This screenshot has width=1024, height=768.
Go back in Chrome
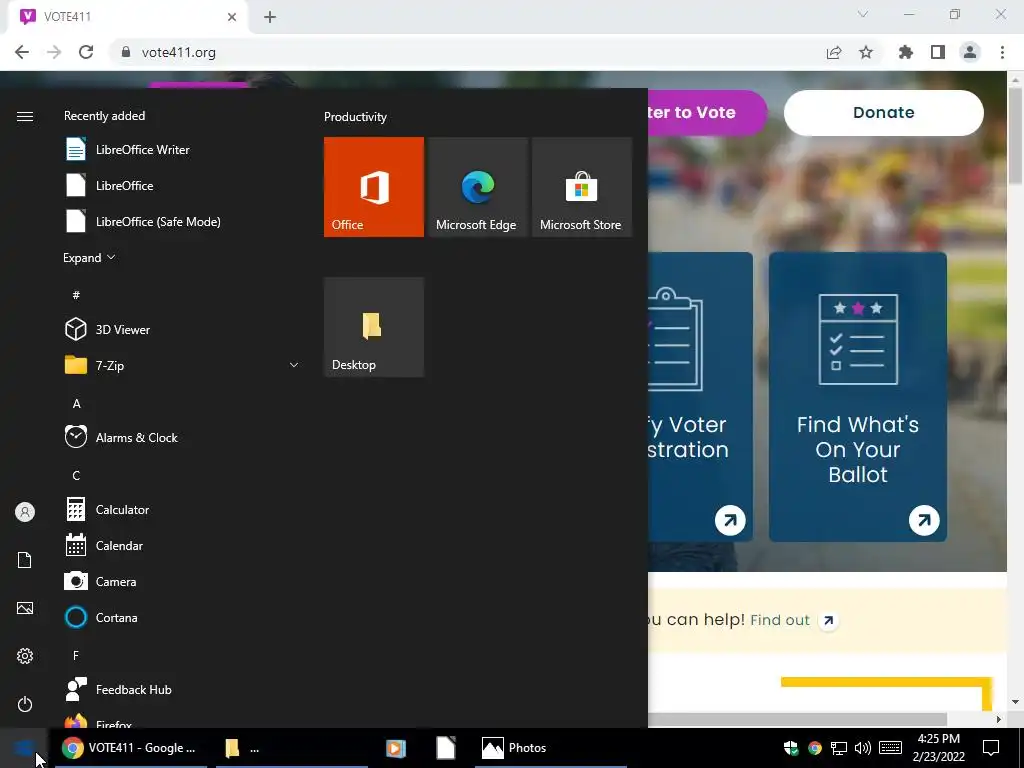tap(22, 52)
